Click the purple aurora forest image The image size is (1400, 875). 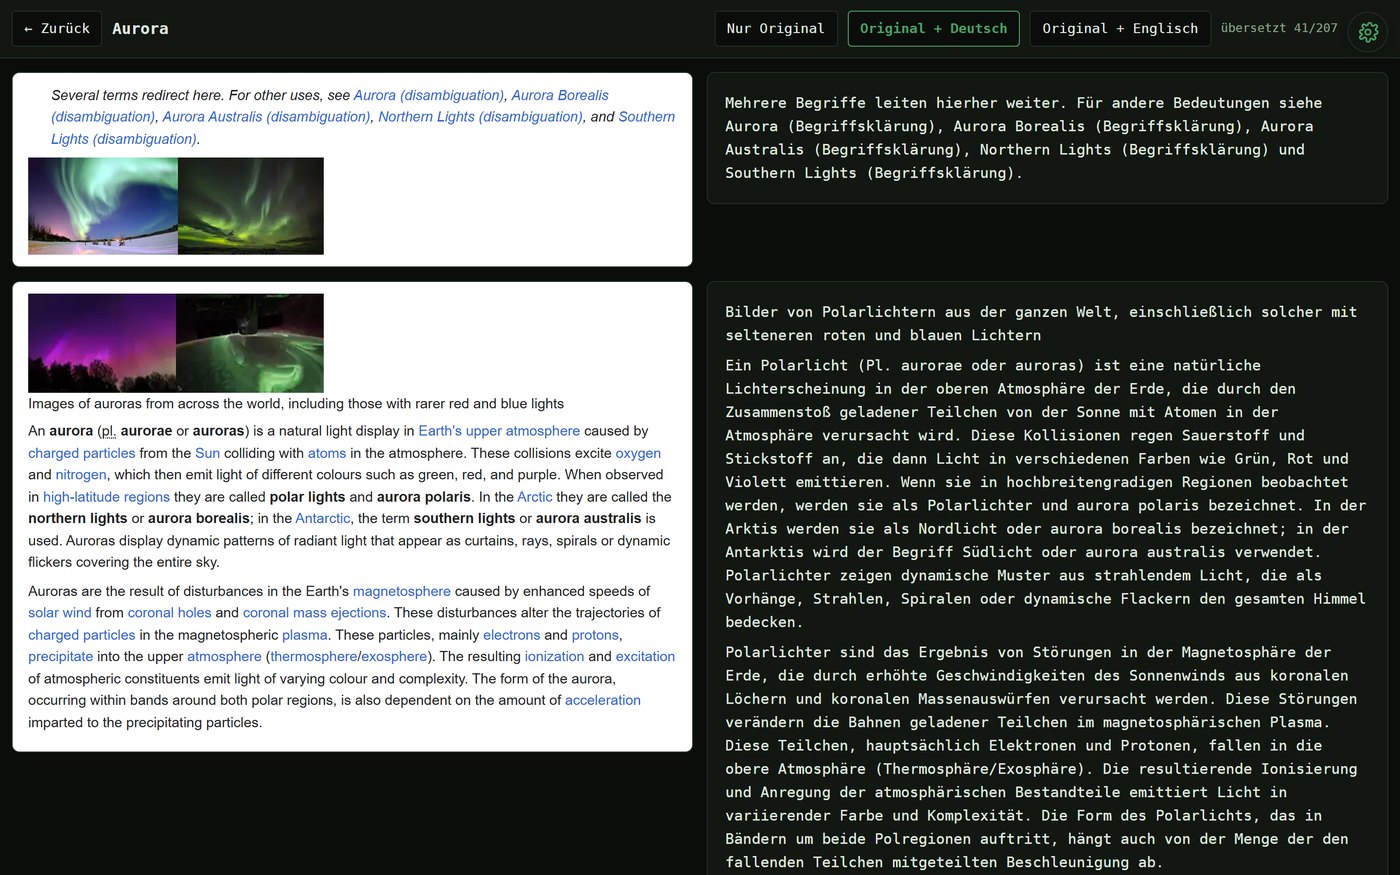click(102, 343)
